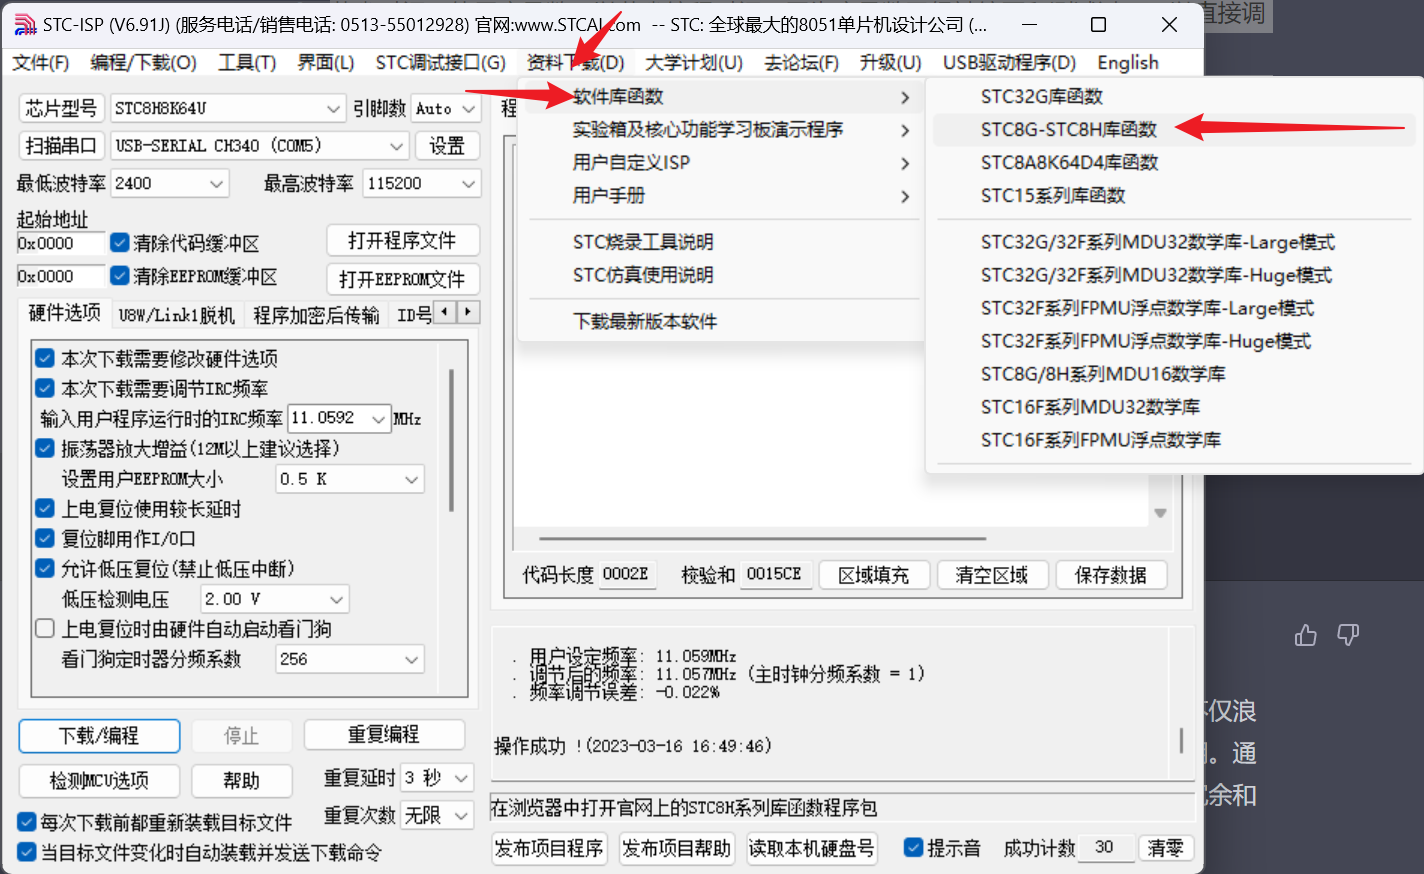
Task: Enable 上电复位时由硬件自动启动看门狗
Action: tap(45, 628)
